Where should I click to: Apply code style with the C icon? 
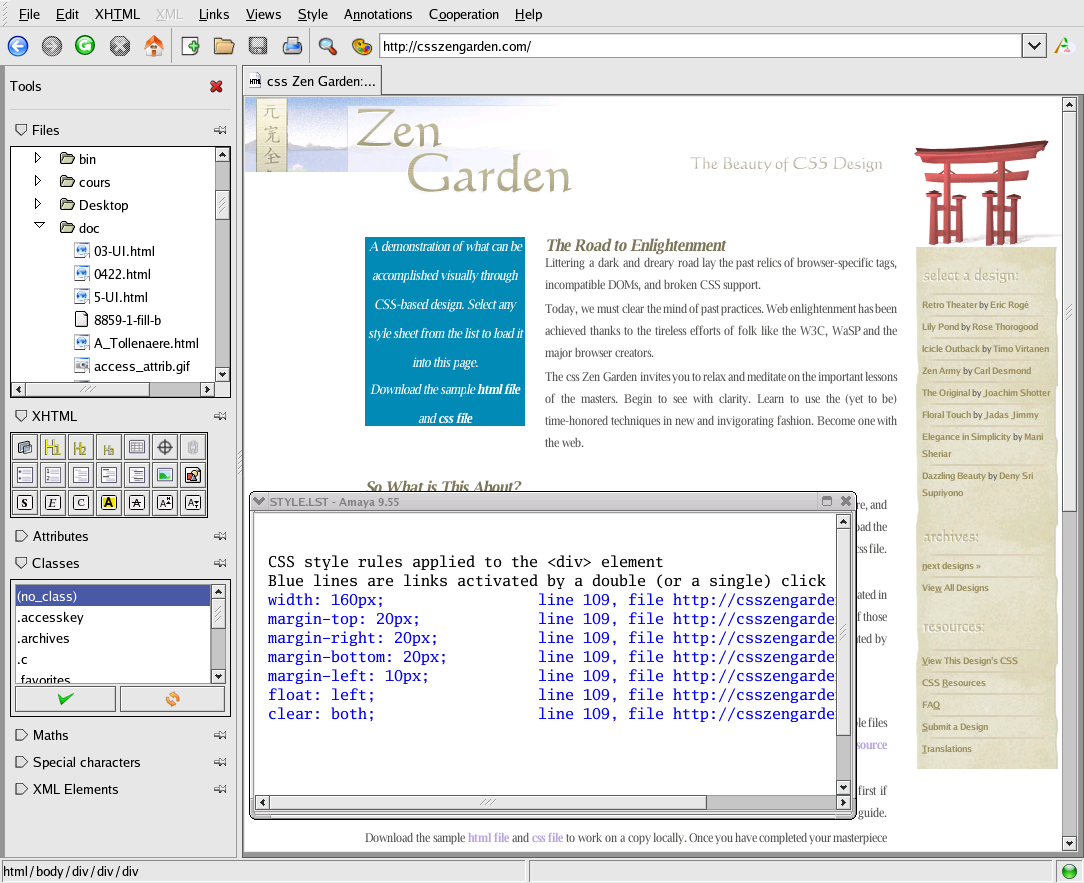pos(80,503)
